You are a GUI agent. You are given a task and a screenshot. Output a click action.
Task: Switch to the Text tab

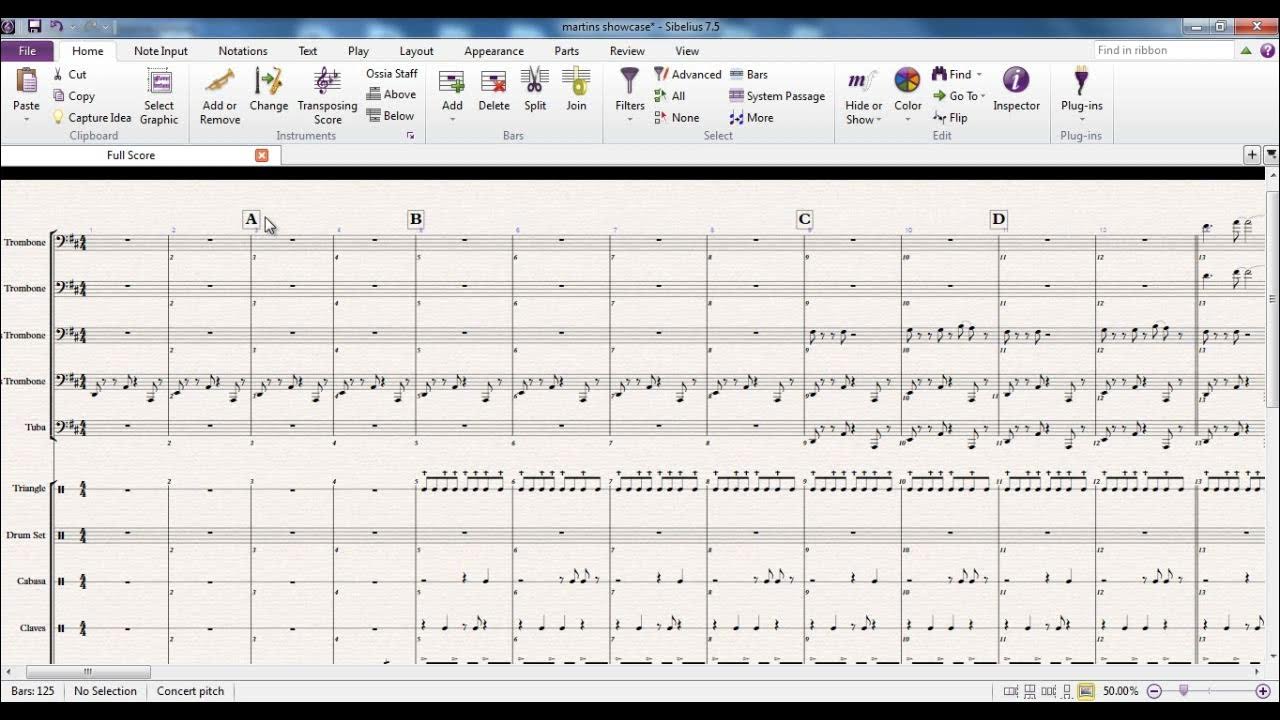[x=308, y=51]
